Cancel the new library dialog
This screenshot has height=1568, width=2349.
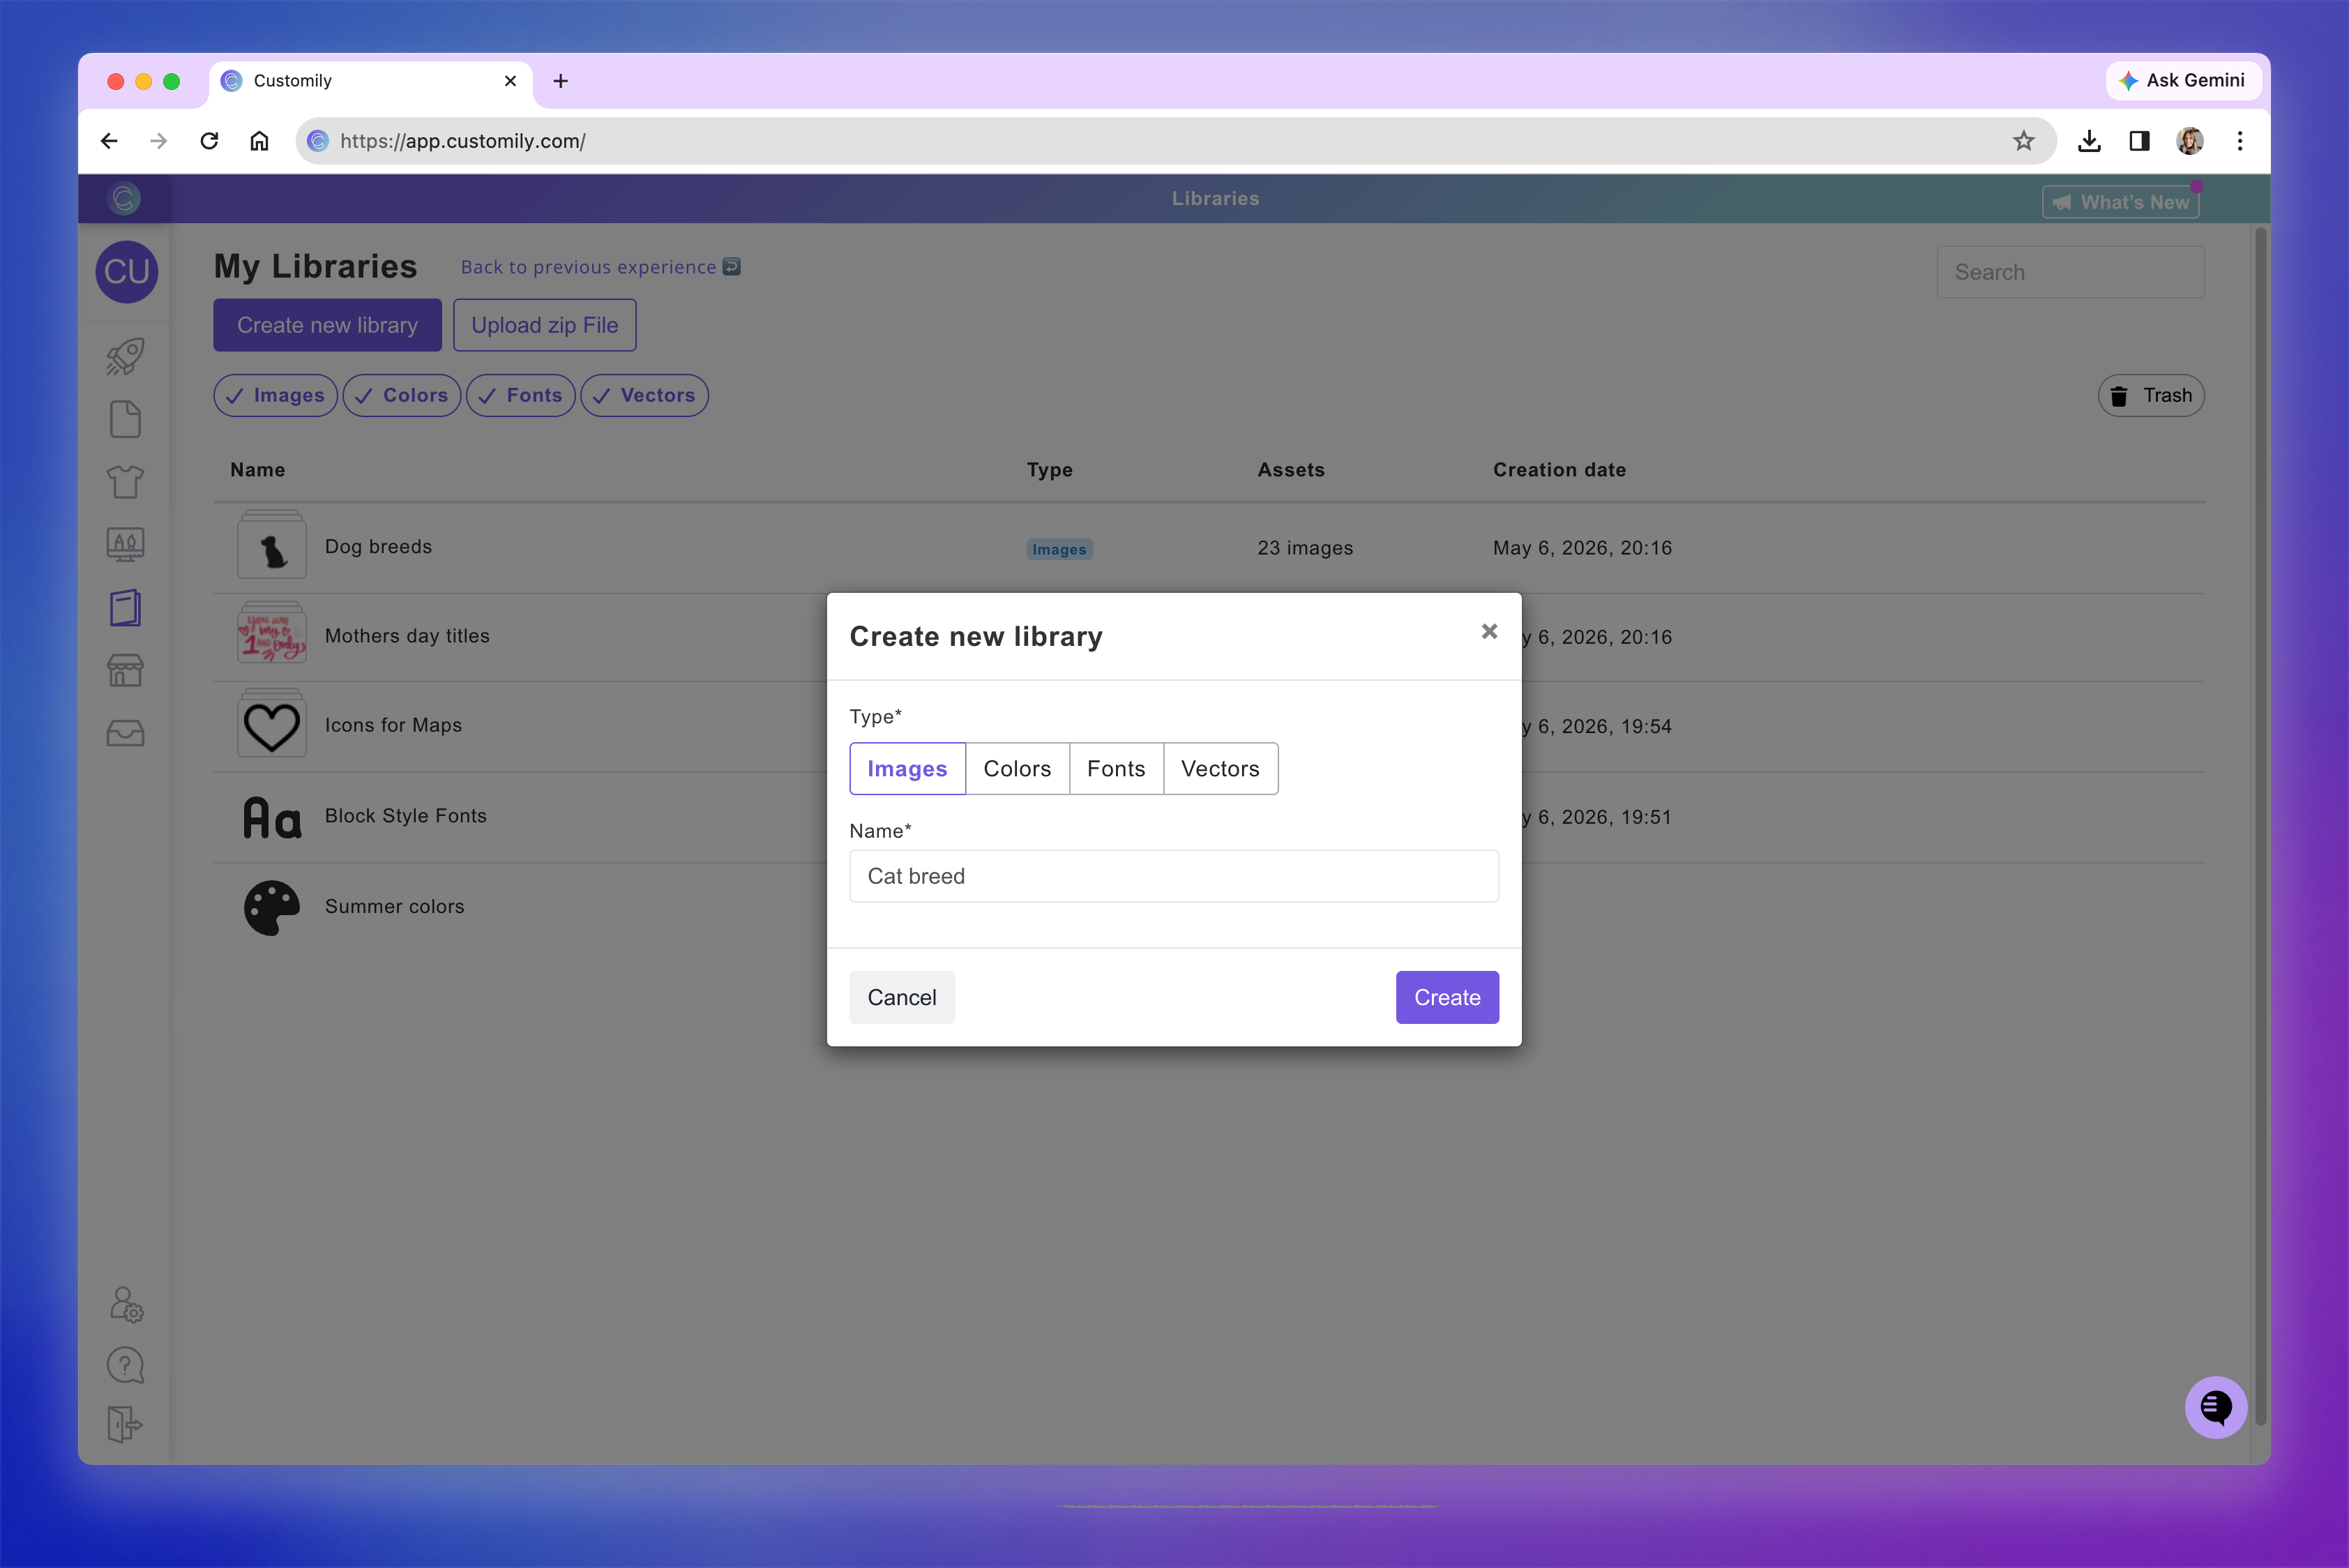tap(902, 997)
